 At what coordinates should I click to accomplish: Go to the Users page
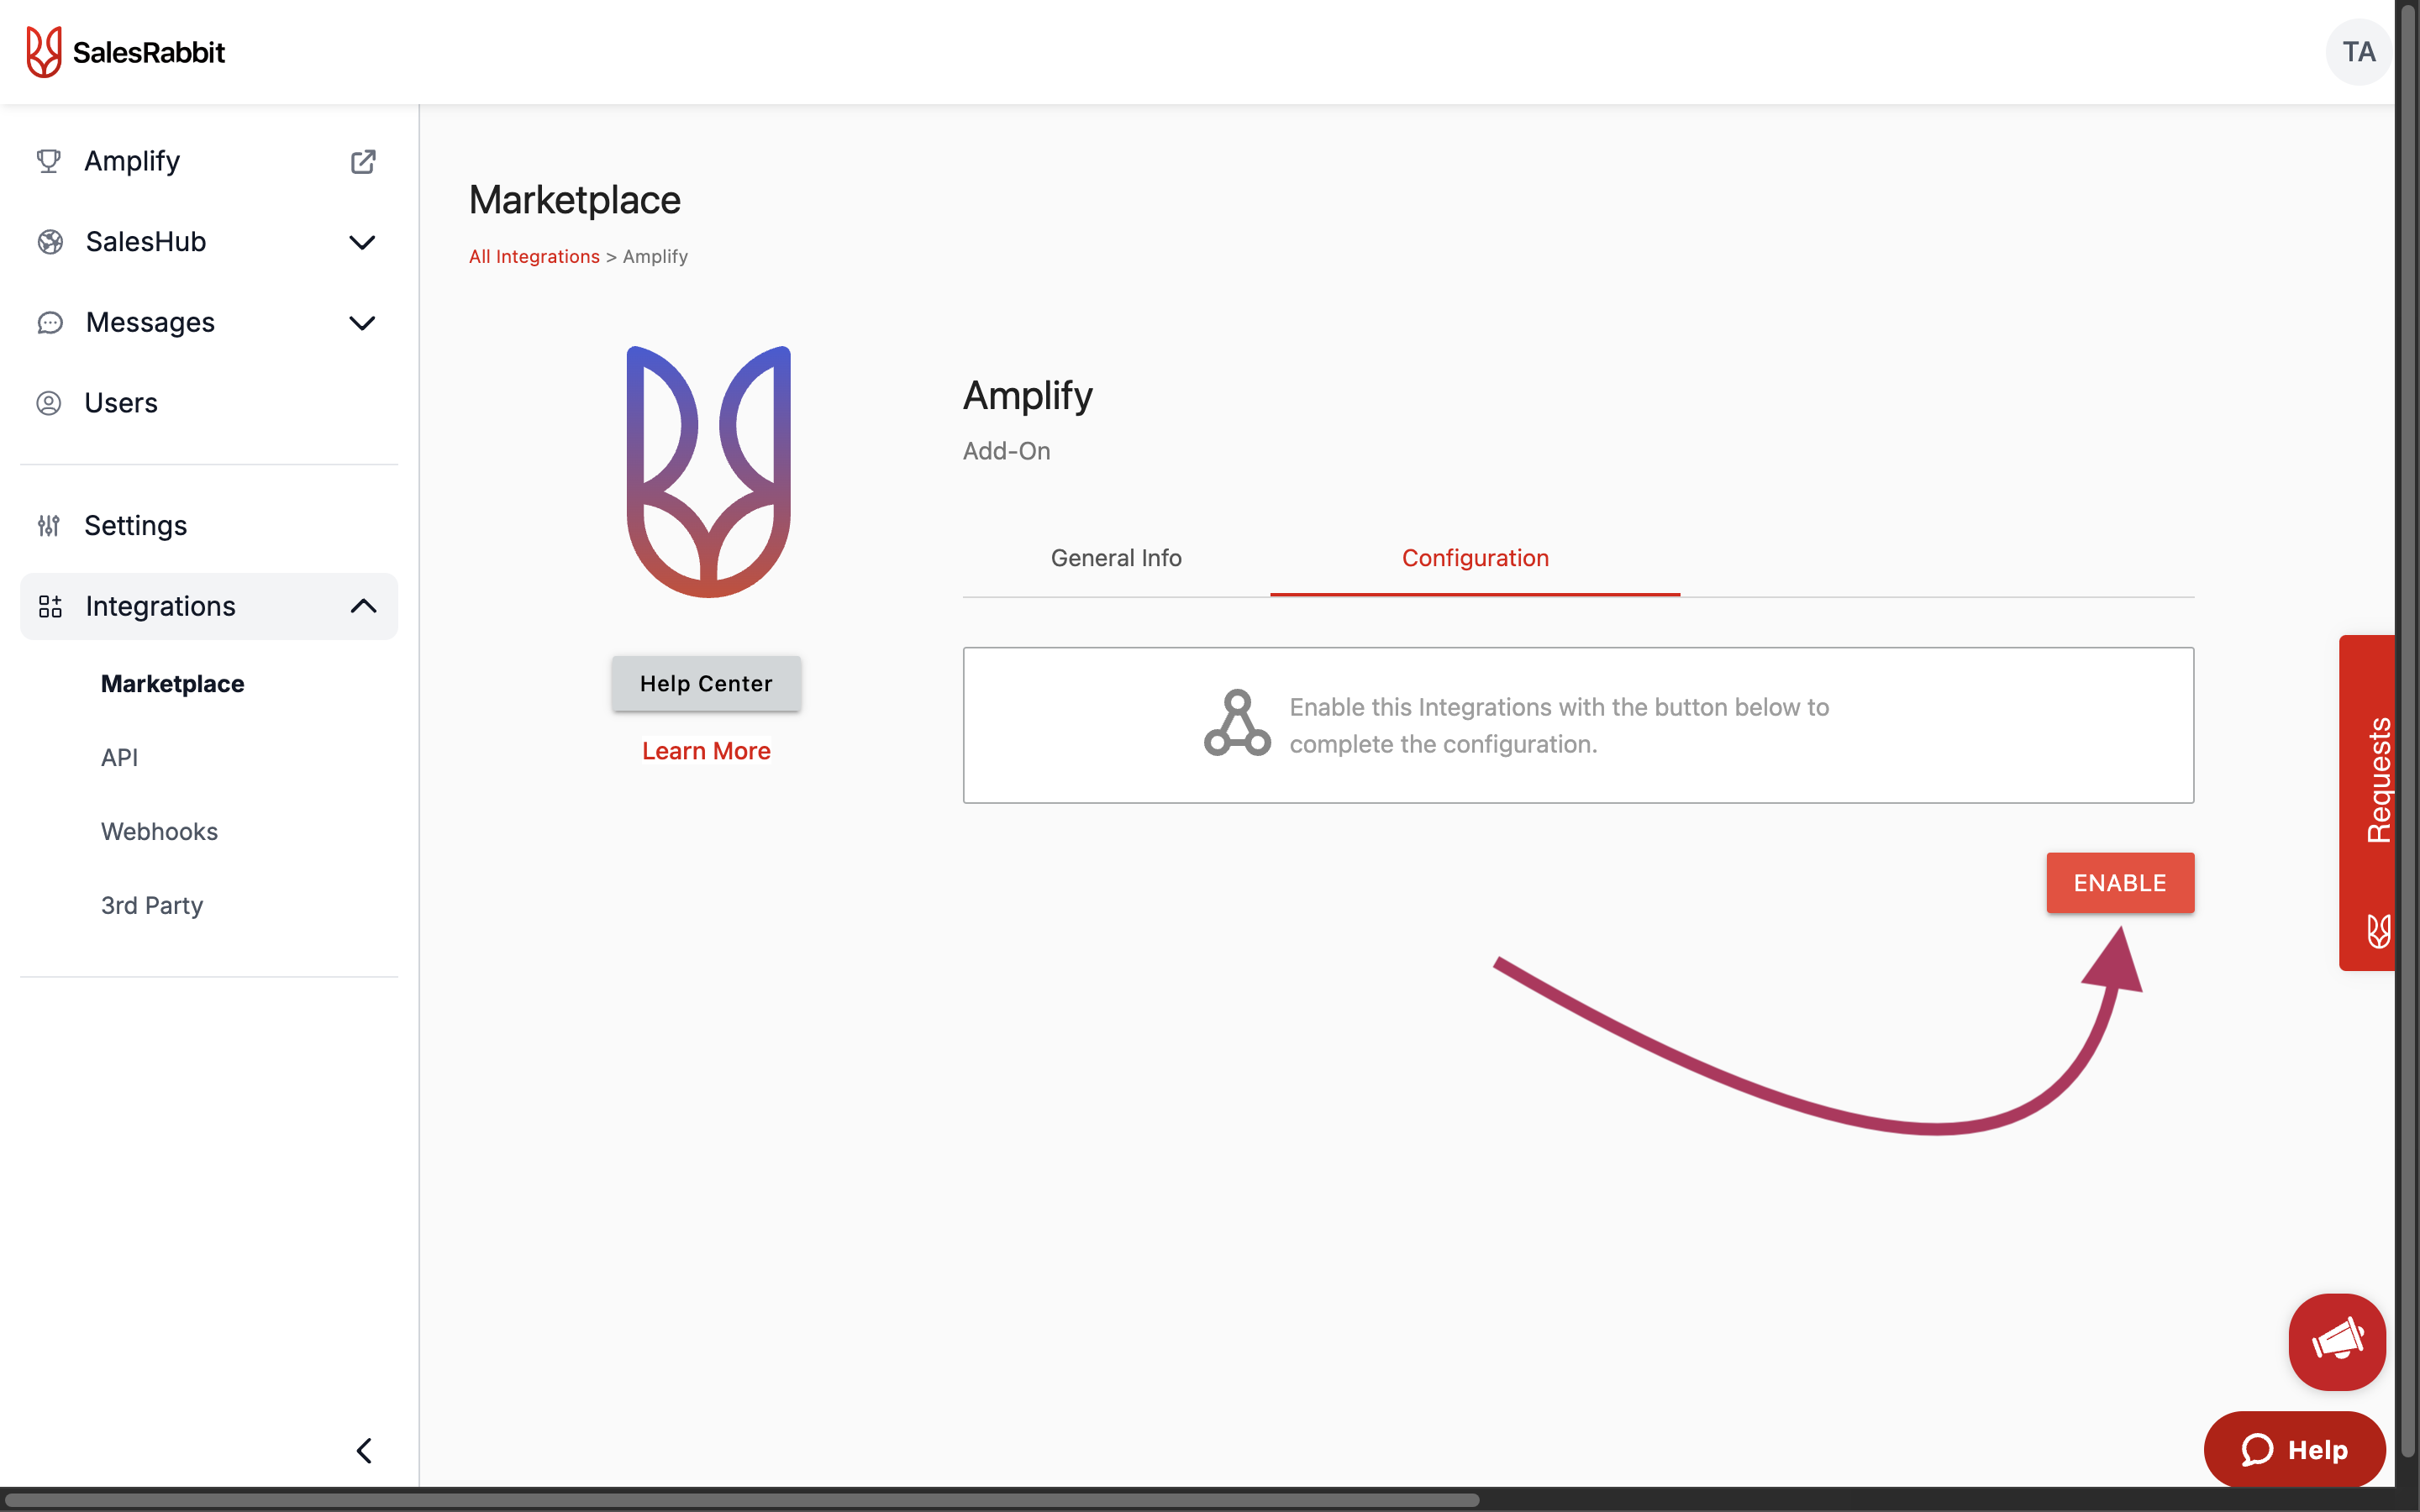[x=209, y=403]
